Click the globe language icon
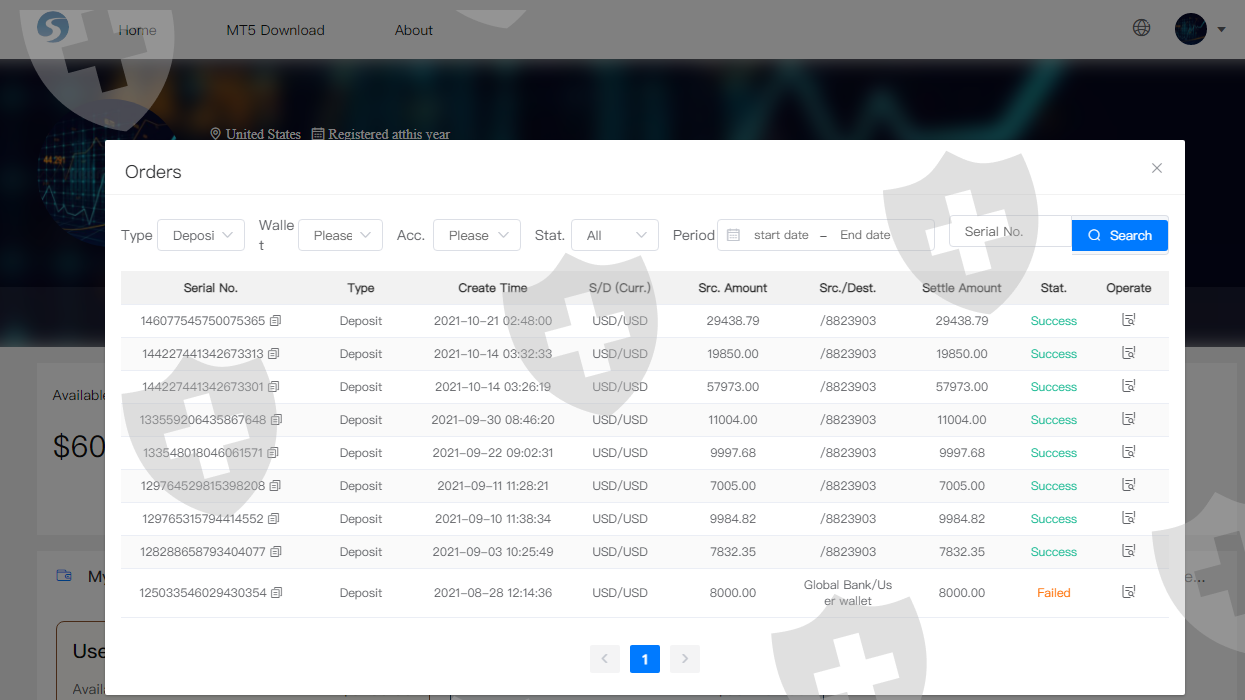The image size is (1245, 700). tap(1141, 28)
